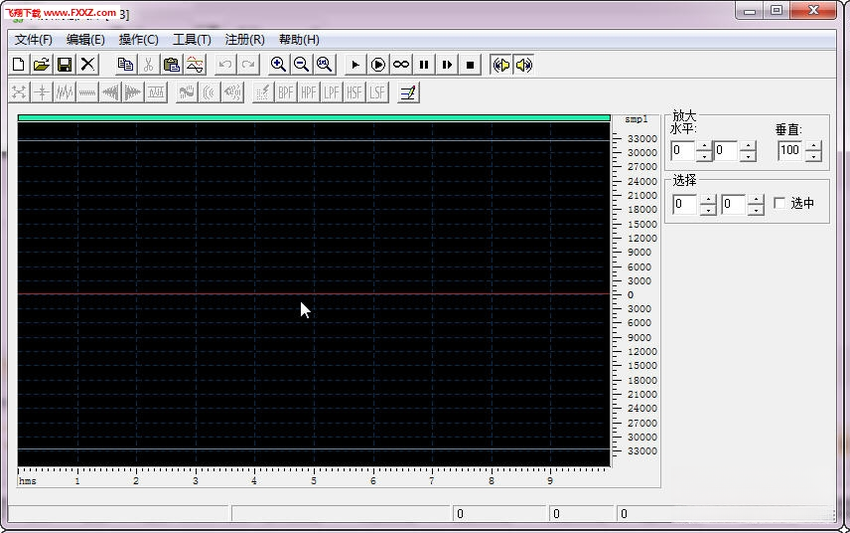Image resolution: width=850 pixels, height=533 pixels.
Task: Zoom in with the plus magnifier icon
Action: pos(279,65)
